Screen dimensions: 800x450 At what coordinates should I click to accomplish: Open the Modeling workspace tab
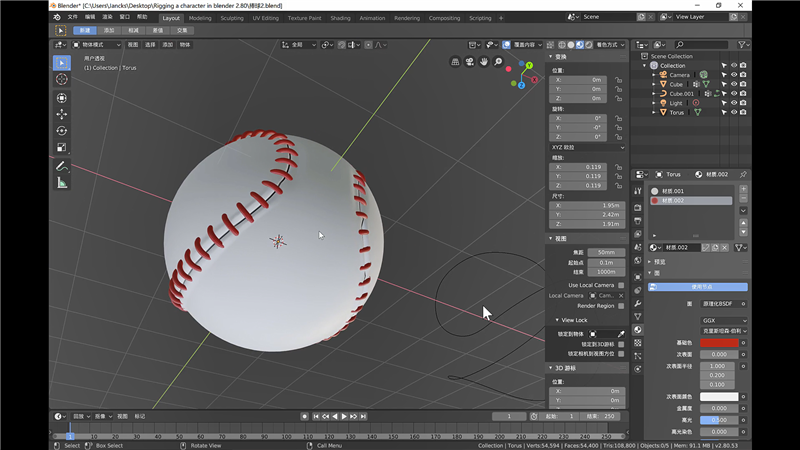[x=200, y=18]
